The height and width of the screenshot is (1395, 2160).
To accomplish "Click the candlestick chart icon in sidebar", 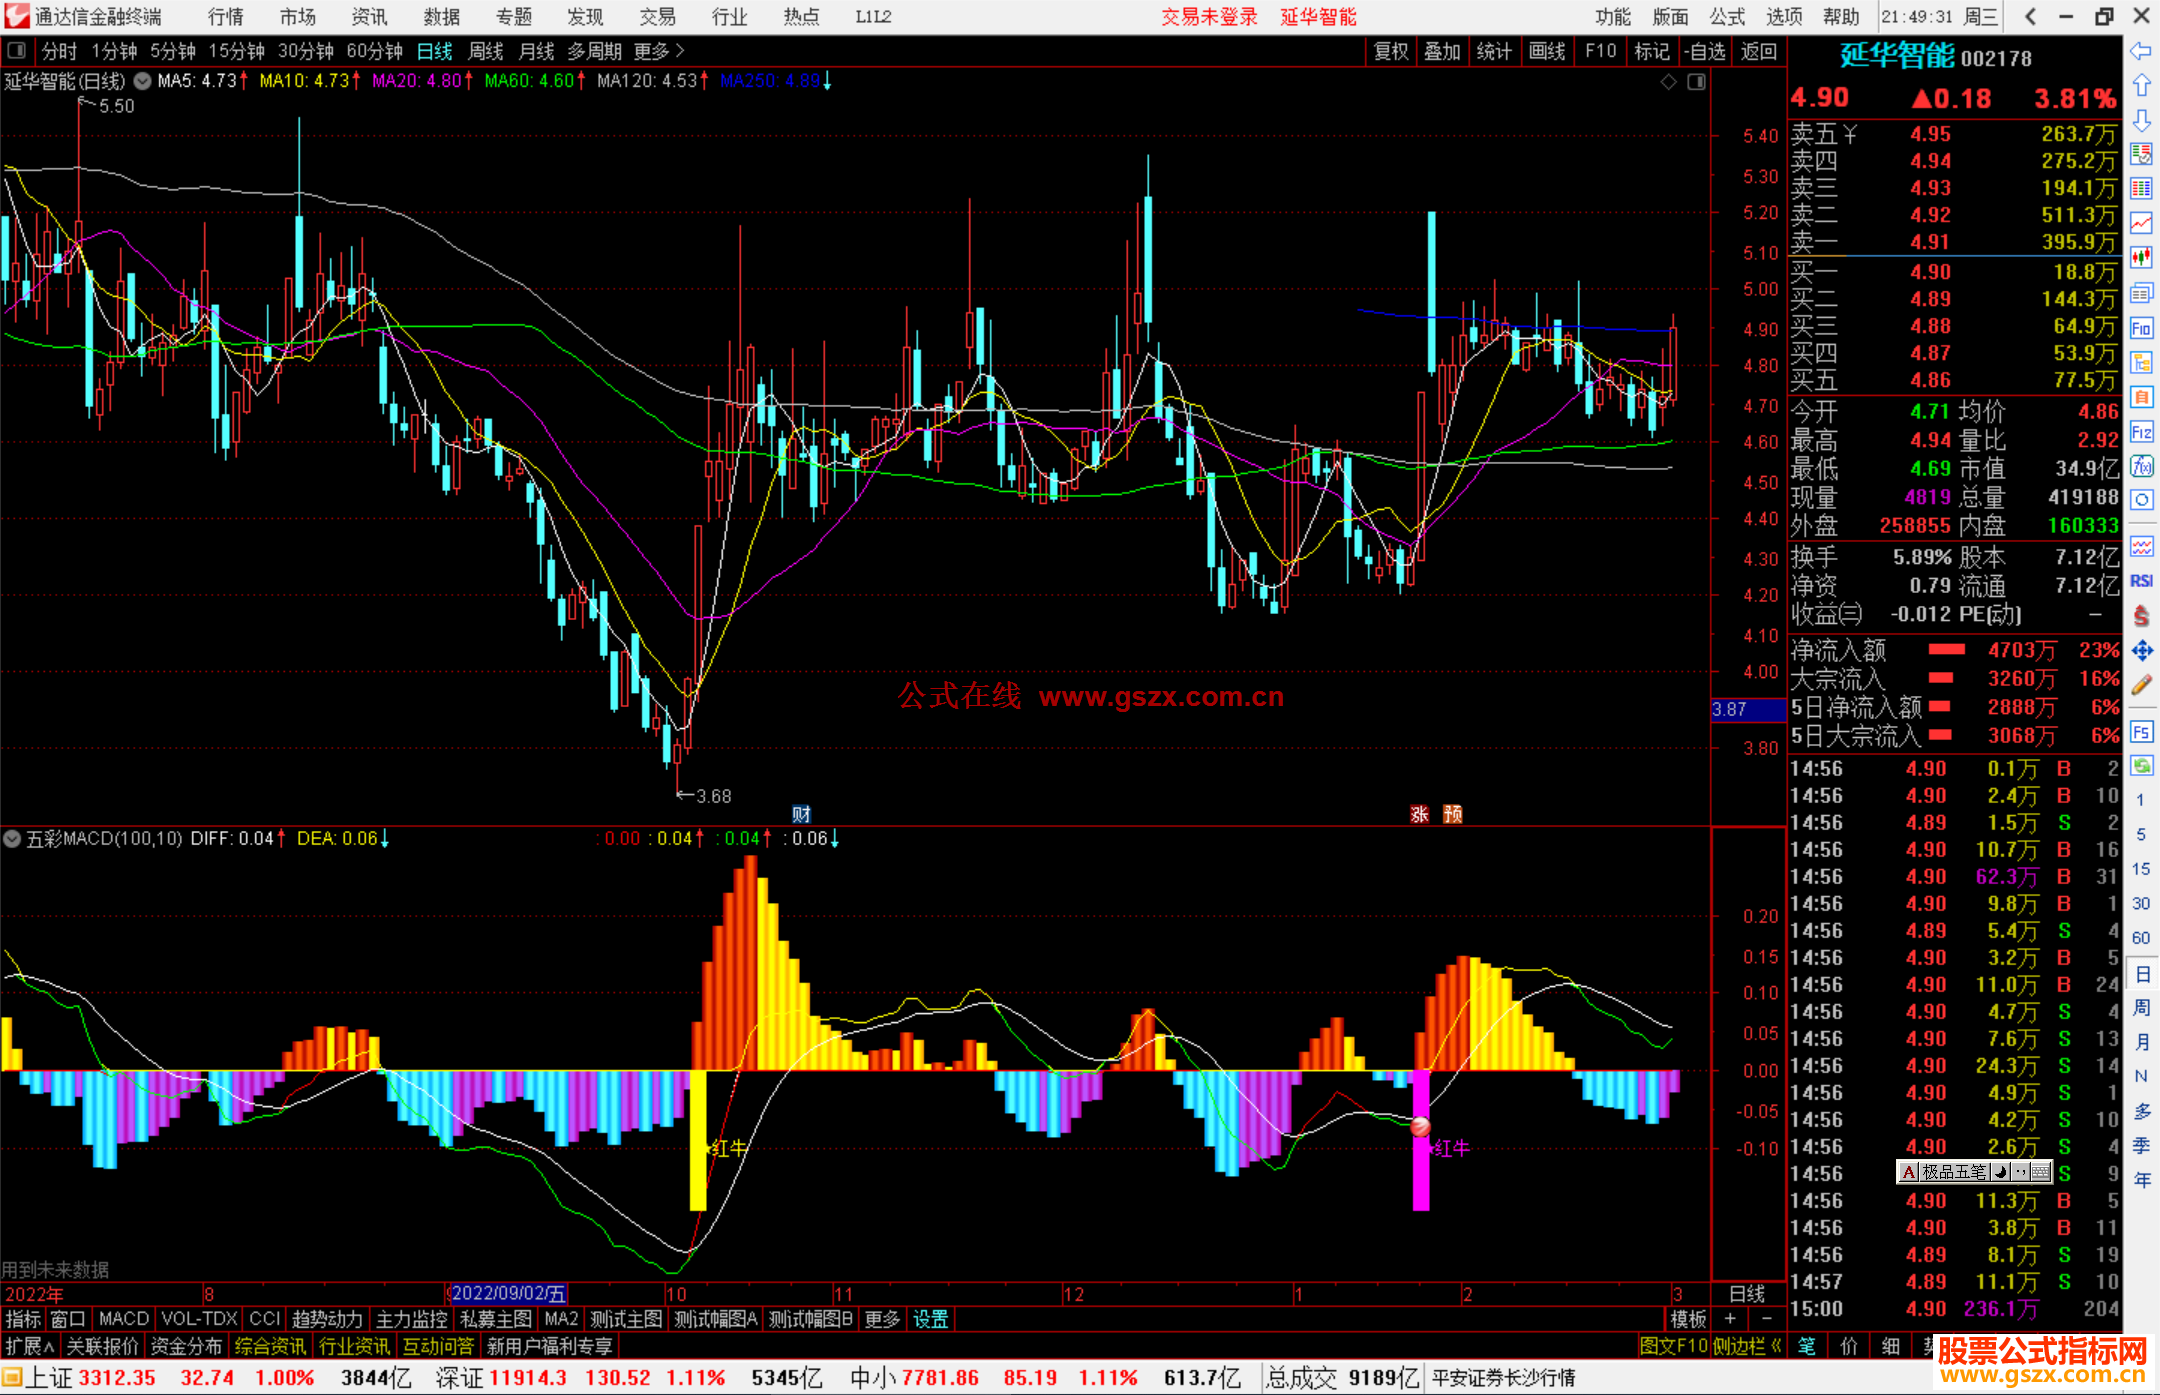I will [x=2141, y=257].
